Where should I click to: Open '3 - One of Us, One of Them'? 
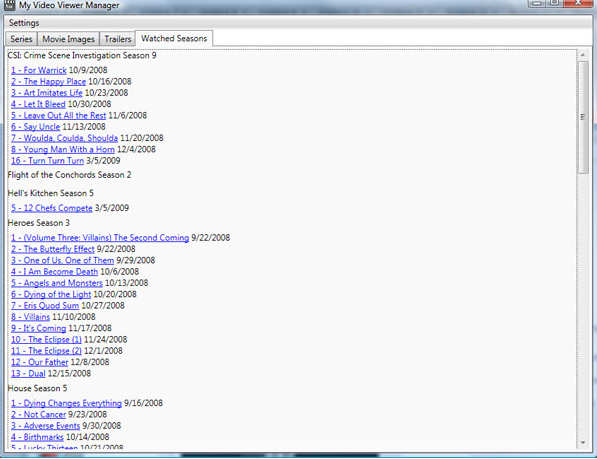[62, 261]
